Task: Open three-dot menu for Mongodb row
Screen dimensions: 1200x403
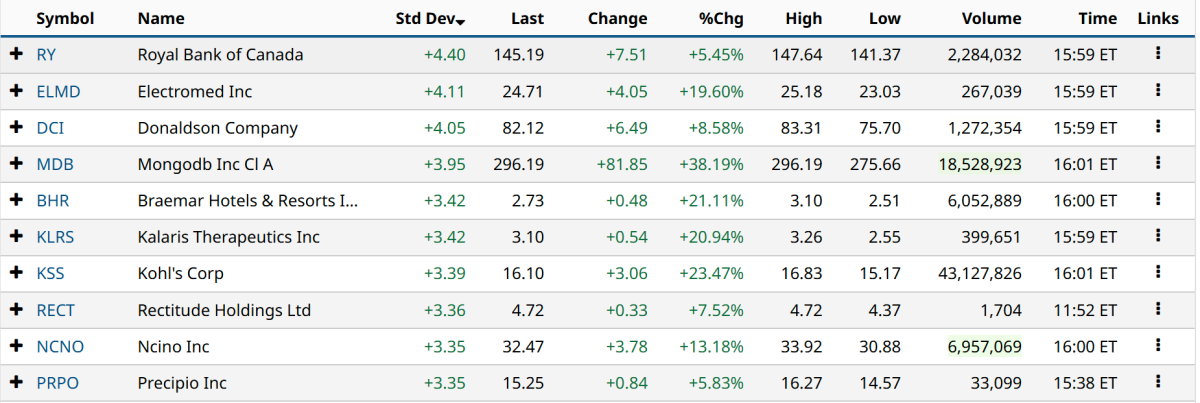Action: click(x=1158, y=164)
